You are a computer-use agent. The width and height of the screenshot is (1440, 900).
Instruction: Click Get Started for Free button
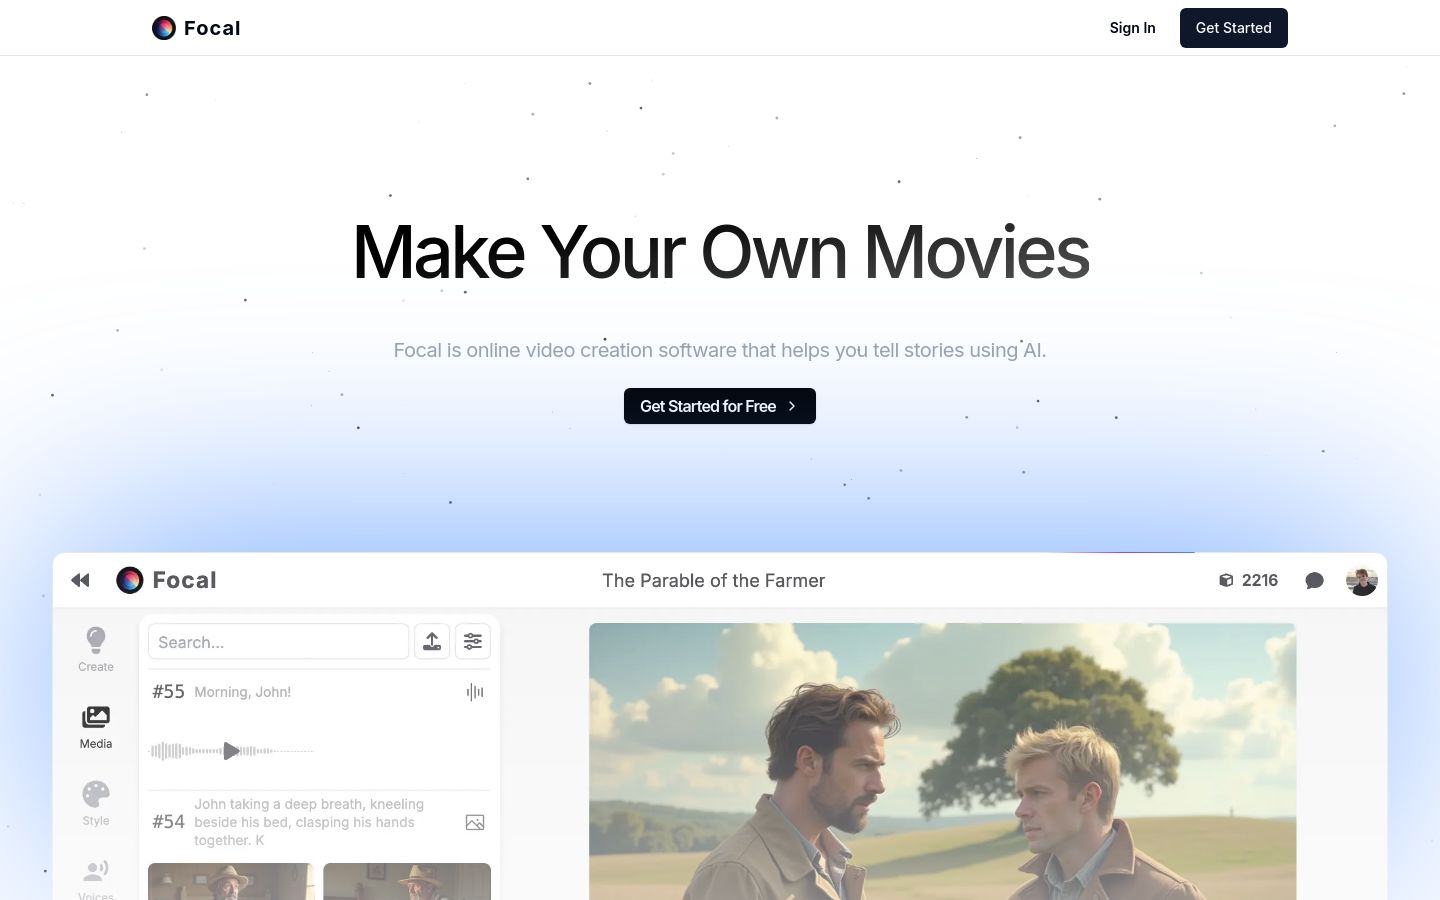720,406
